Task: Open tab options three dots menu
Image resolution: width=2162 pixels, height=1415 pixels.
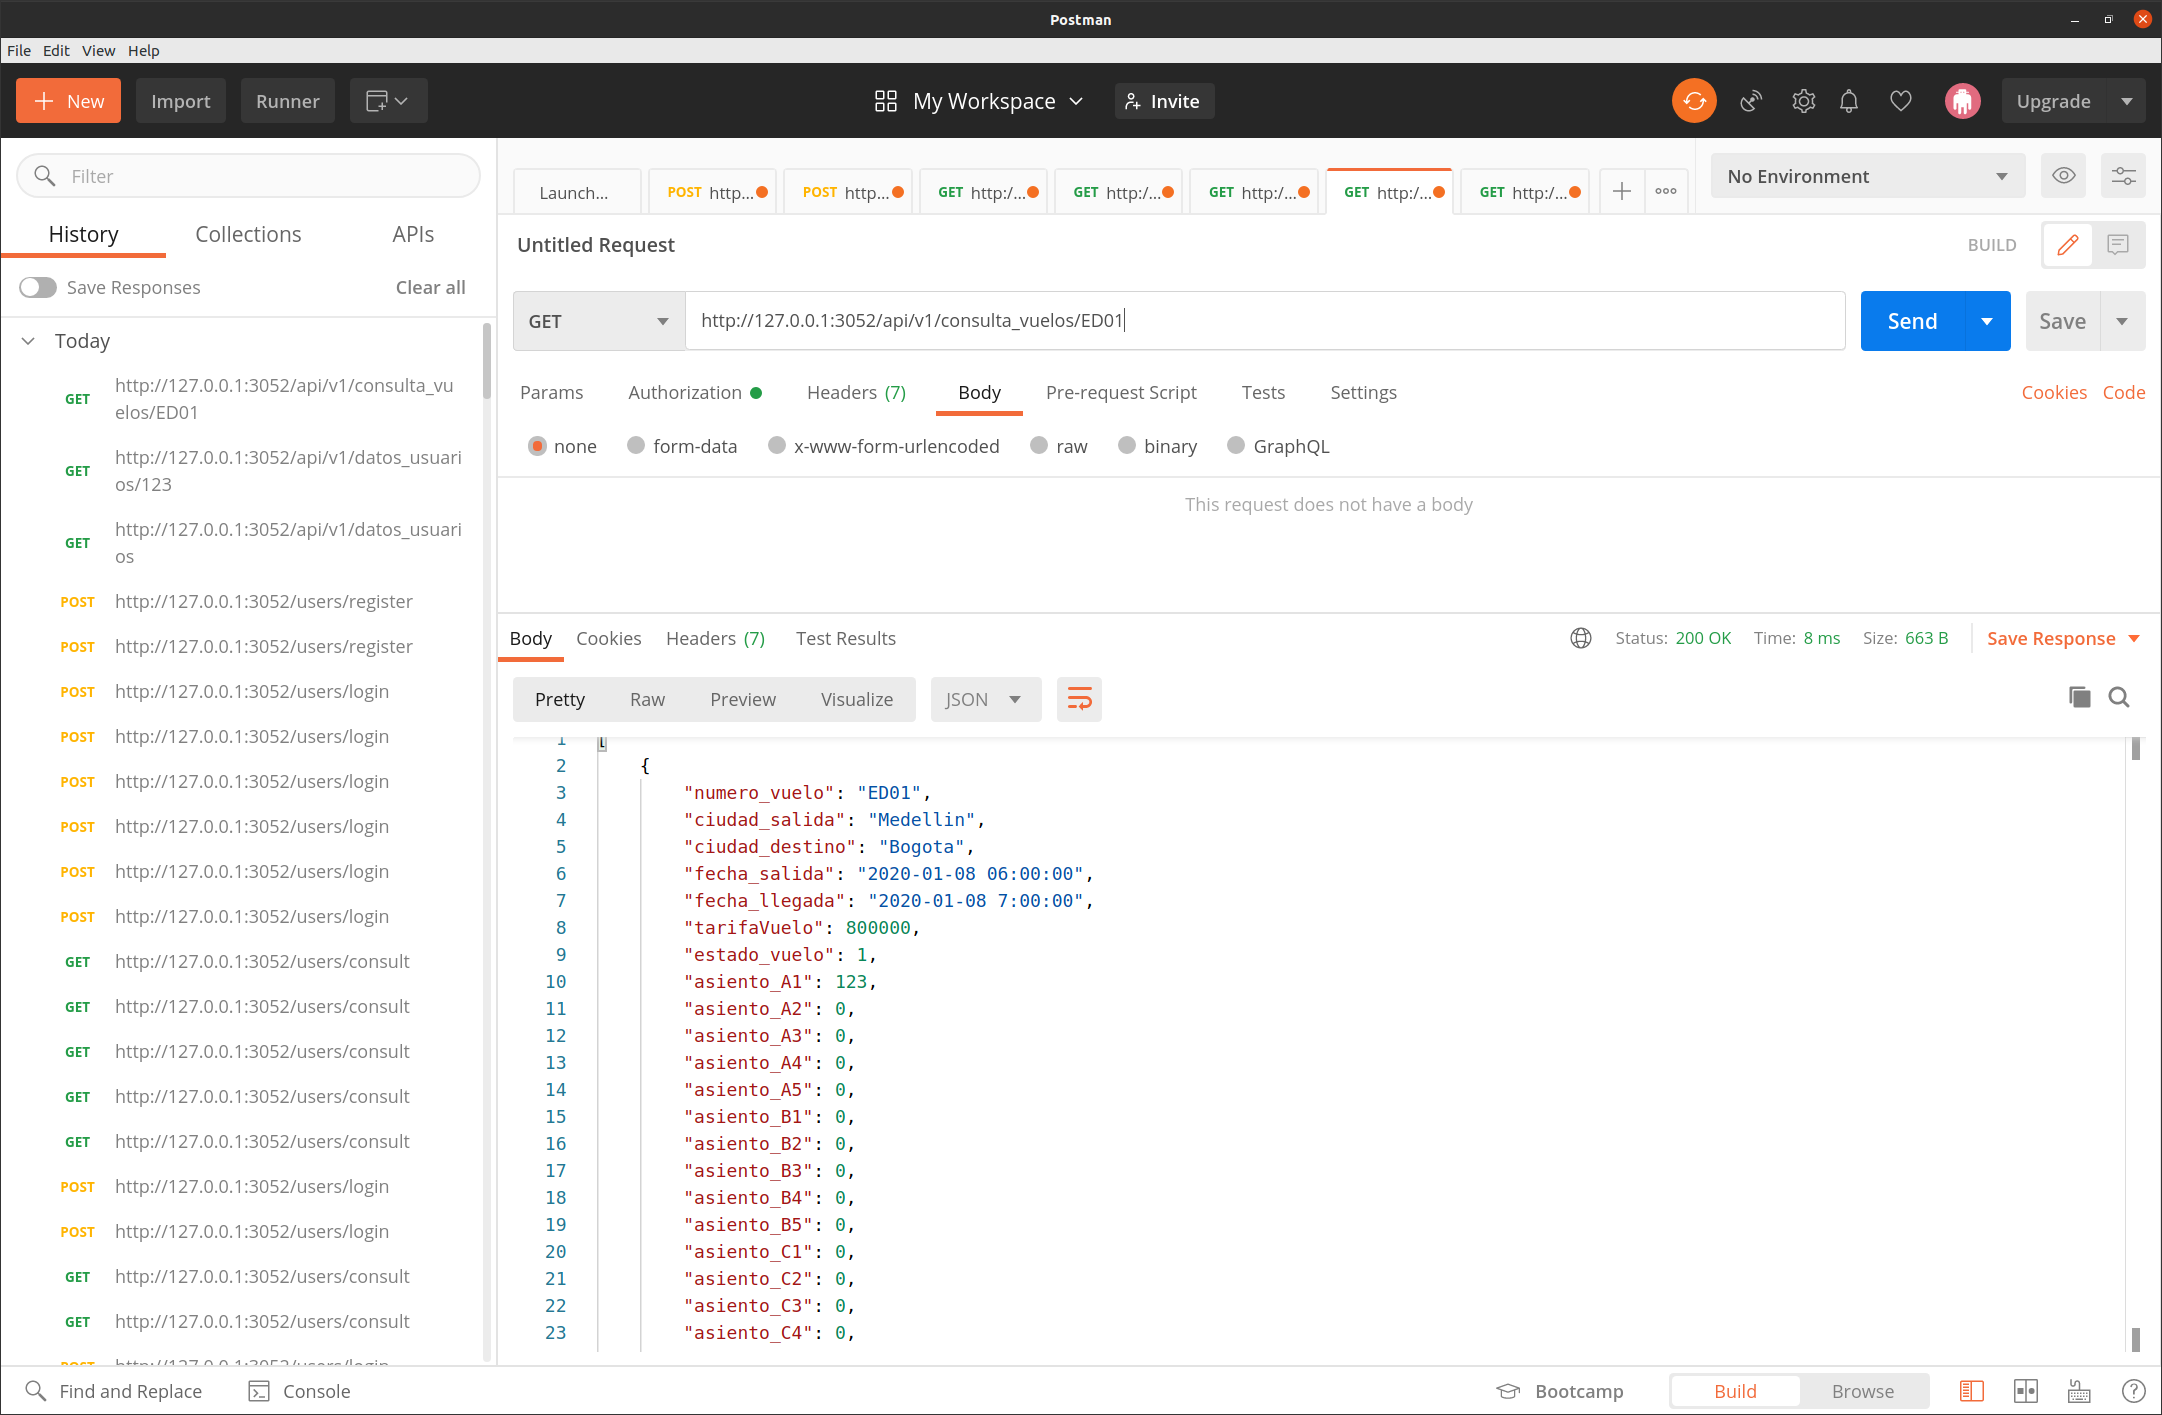Action: point(1666,191)
